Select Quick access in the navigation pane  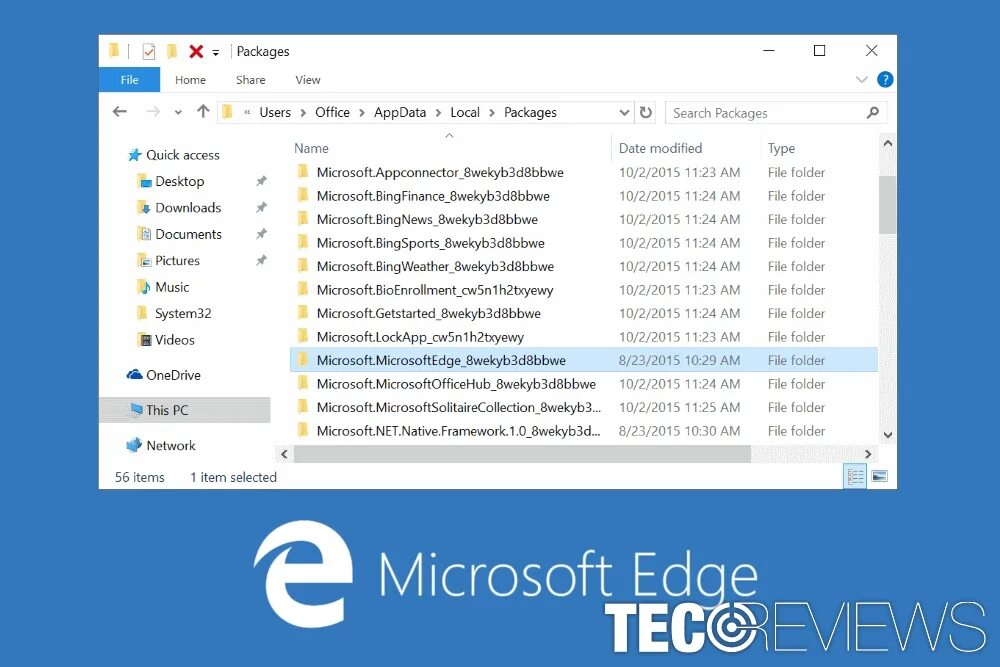pos(173,155)
